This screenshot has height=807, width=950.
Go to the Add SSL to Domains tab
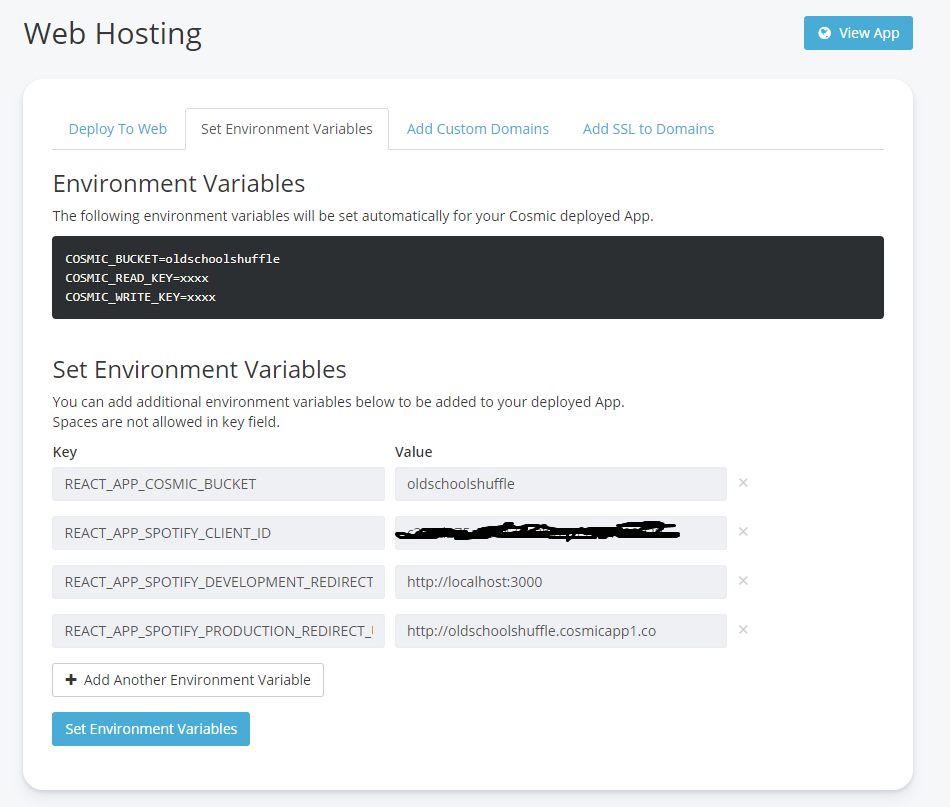(x=648, y=129)
